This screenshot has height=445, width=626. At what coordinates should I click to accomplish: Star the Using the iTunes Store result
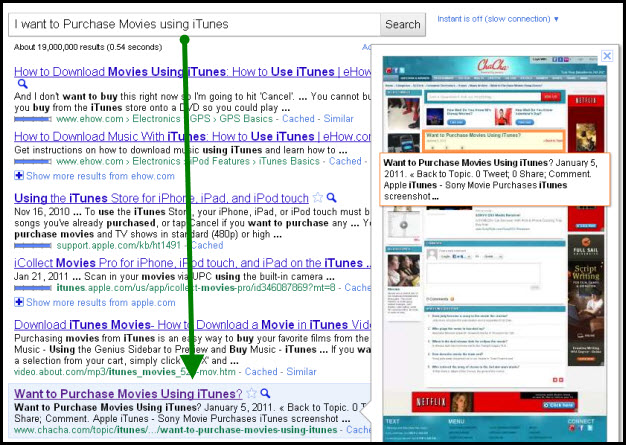click(318, 198)
